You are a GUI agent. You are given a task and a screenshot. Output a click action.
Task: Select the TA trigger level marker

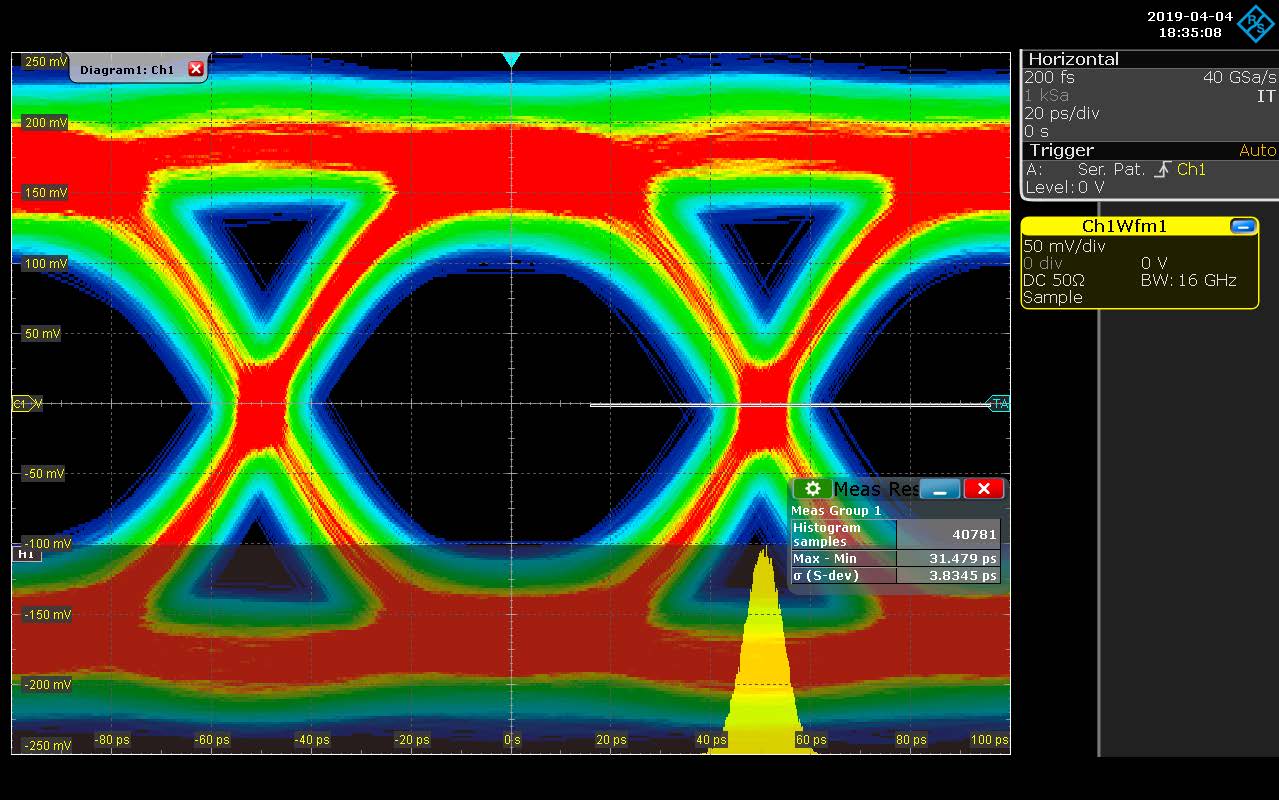999,404
